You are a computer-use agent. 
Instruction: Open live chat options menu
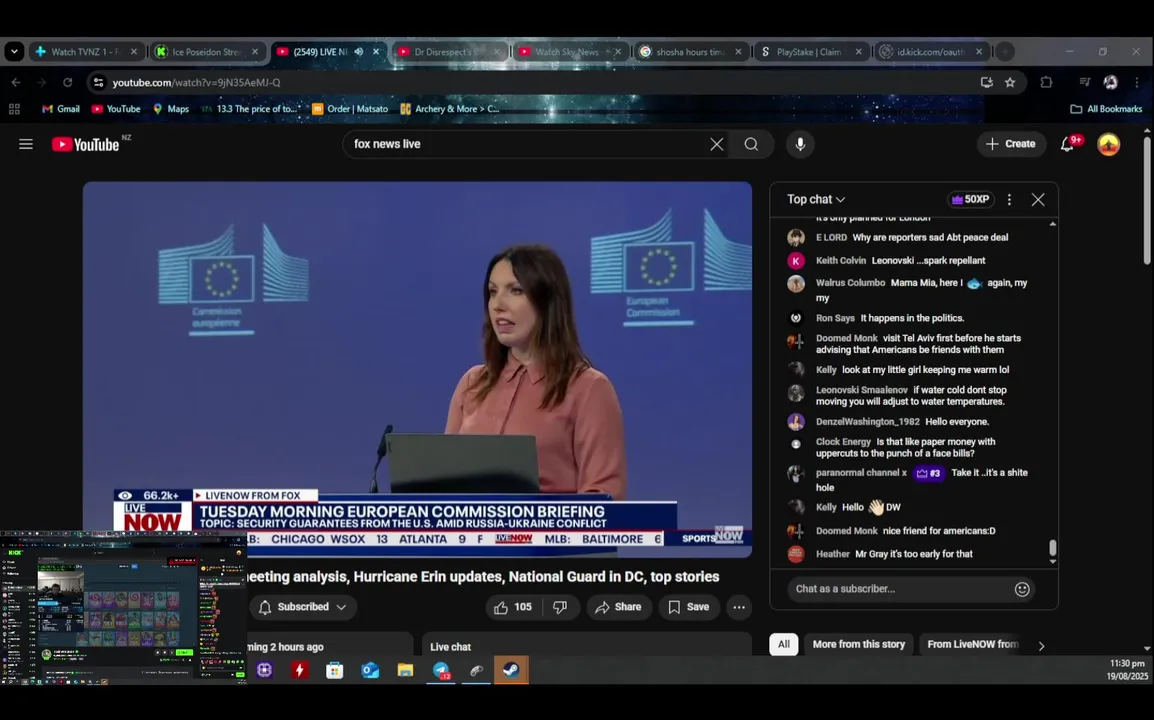coord(1009,200)
